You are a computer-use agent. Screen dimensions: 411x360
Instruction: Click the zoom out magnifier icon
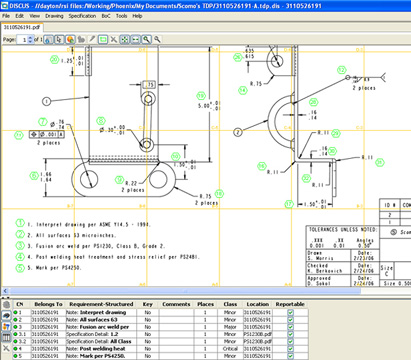point(157,39)
